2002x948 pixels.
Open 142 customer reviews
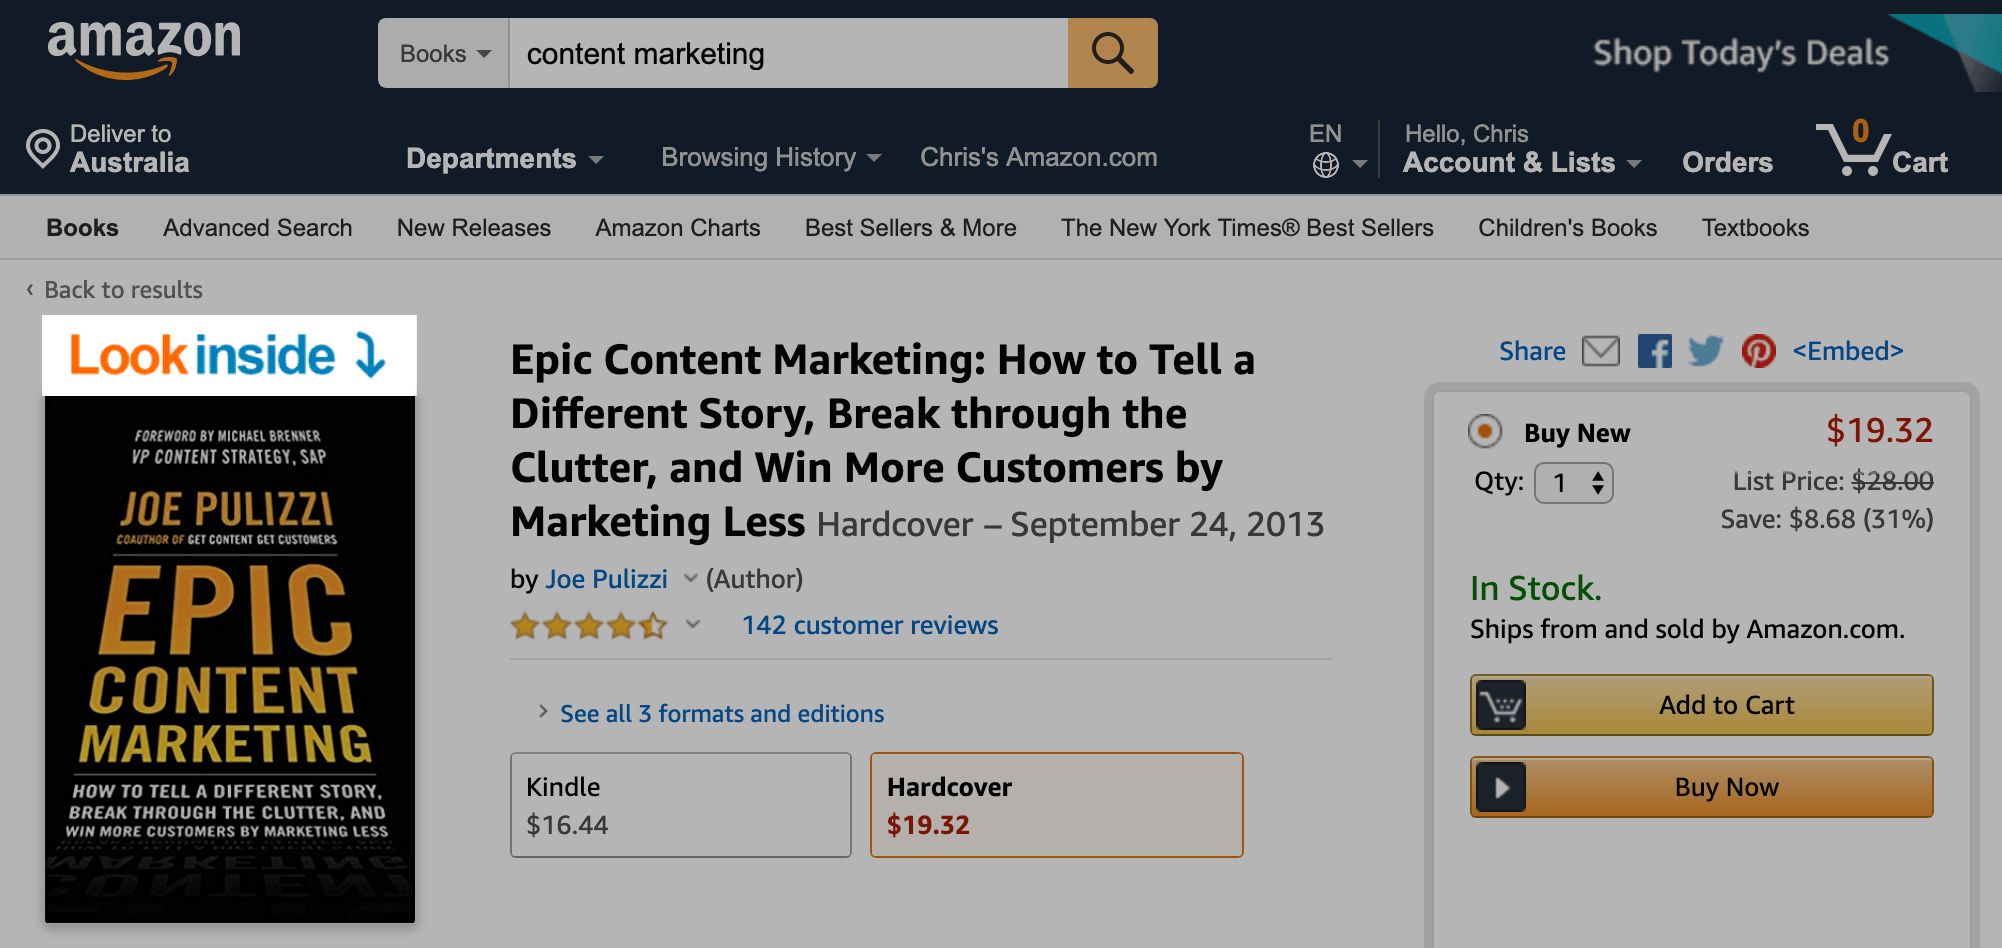869,625
